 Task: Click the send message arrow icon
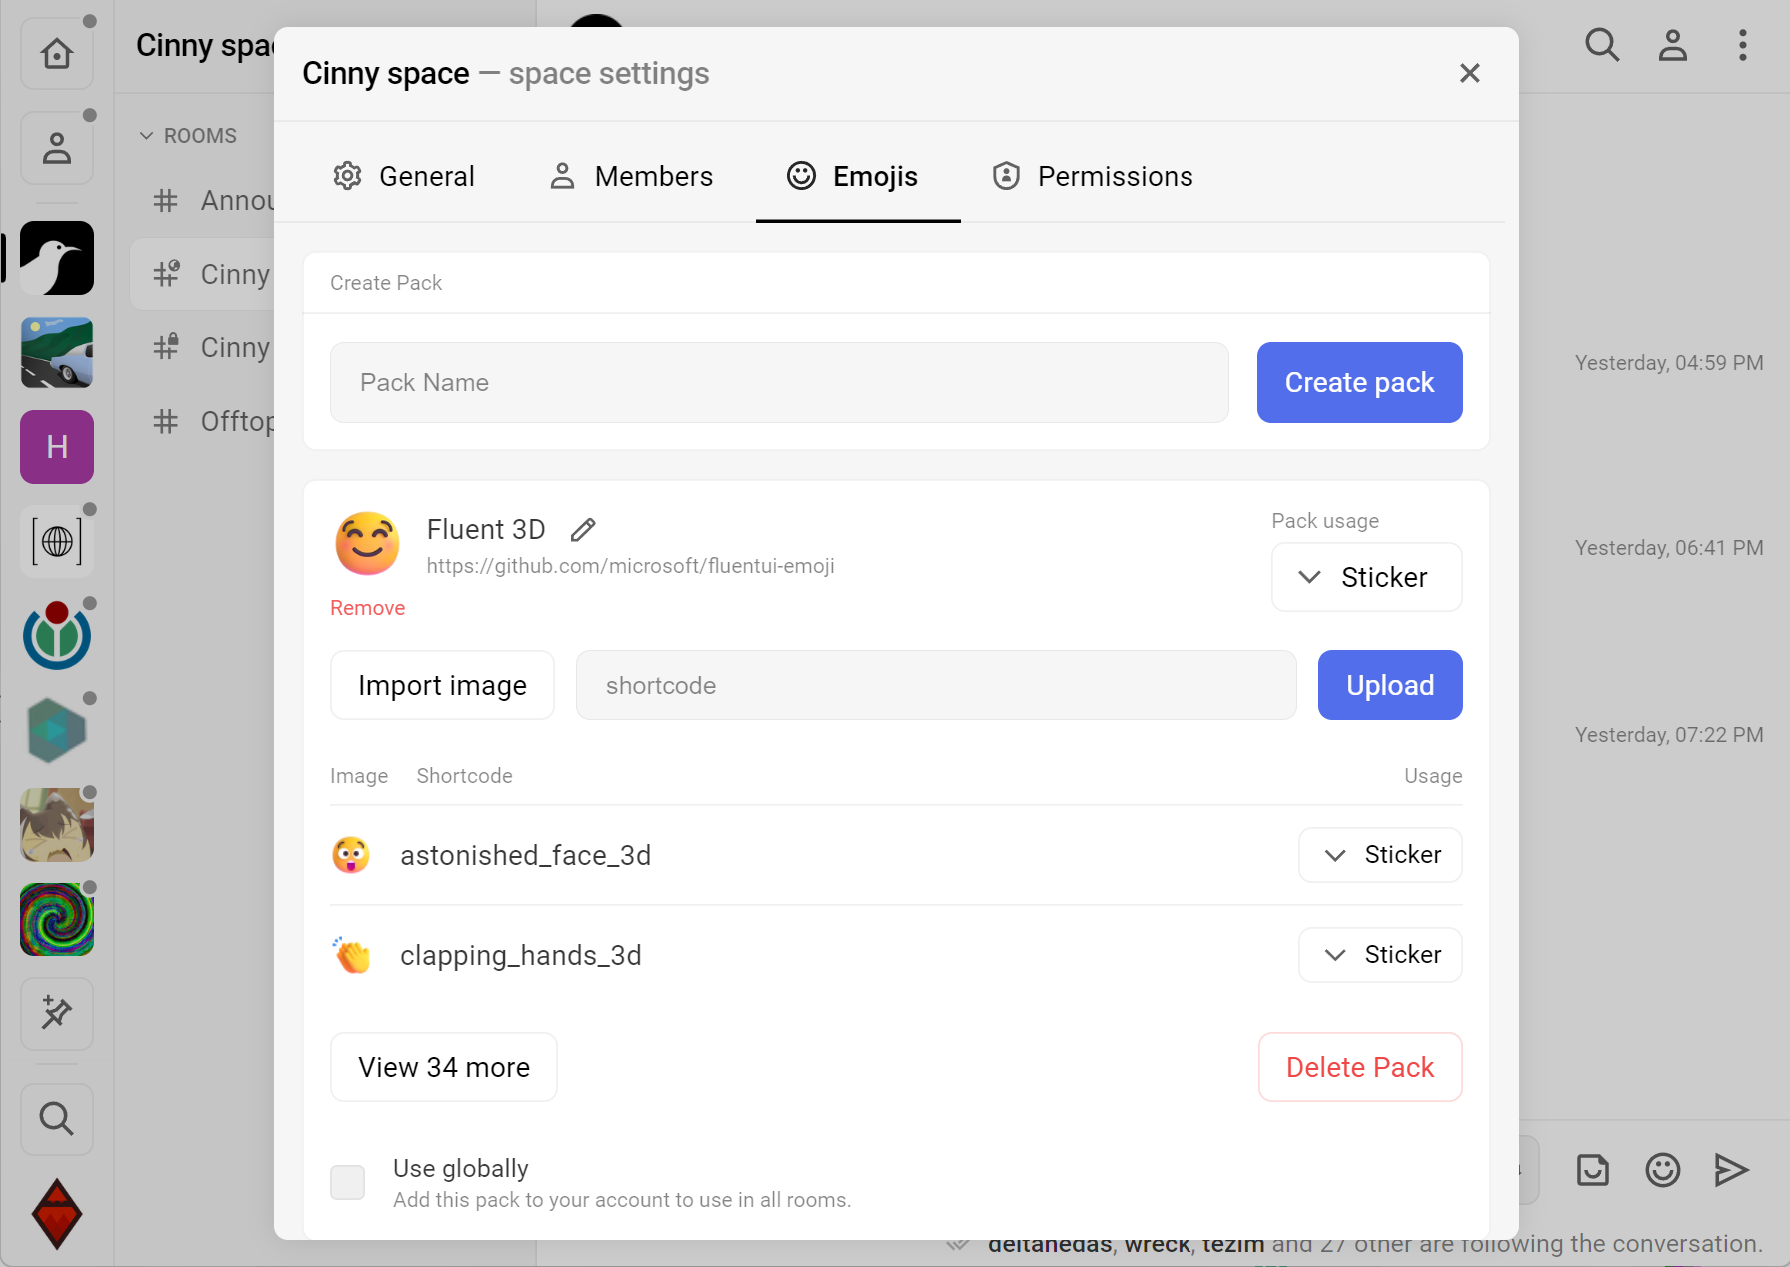point(1731,1170)
